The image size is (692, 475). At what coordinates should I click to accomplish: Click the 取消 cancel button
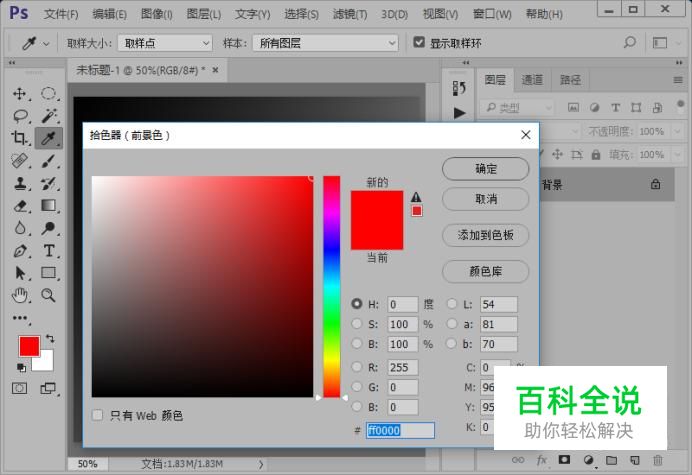tap(485, 199)
